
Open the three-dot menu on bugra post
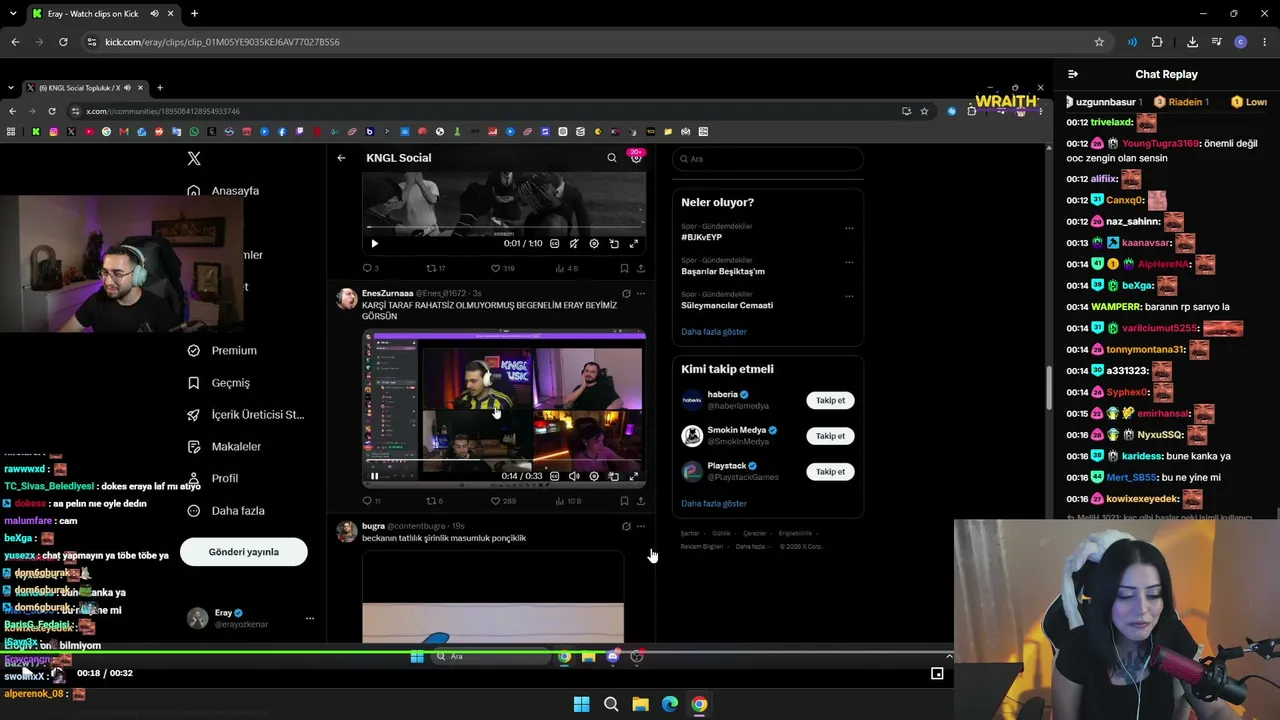coord(641,526)
